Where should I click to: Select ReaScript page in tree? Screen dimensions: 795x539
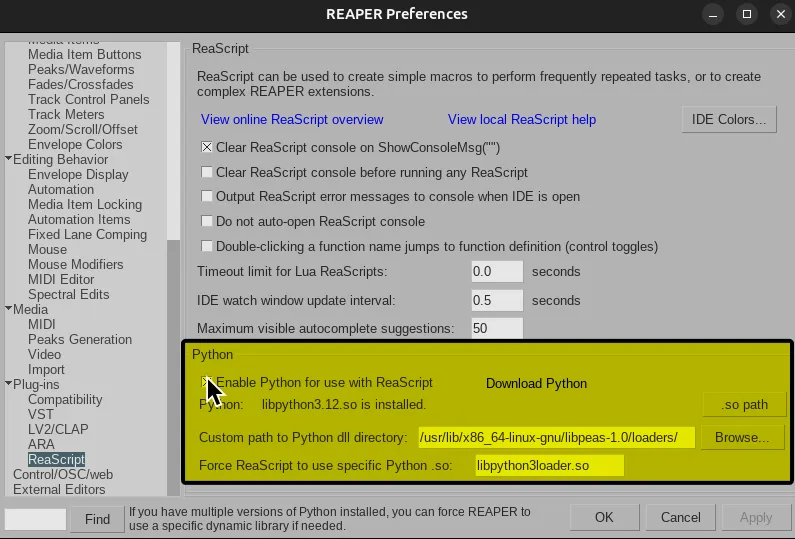(x=56, y=459)
